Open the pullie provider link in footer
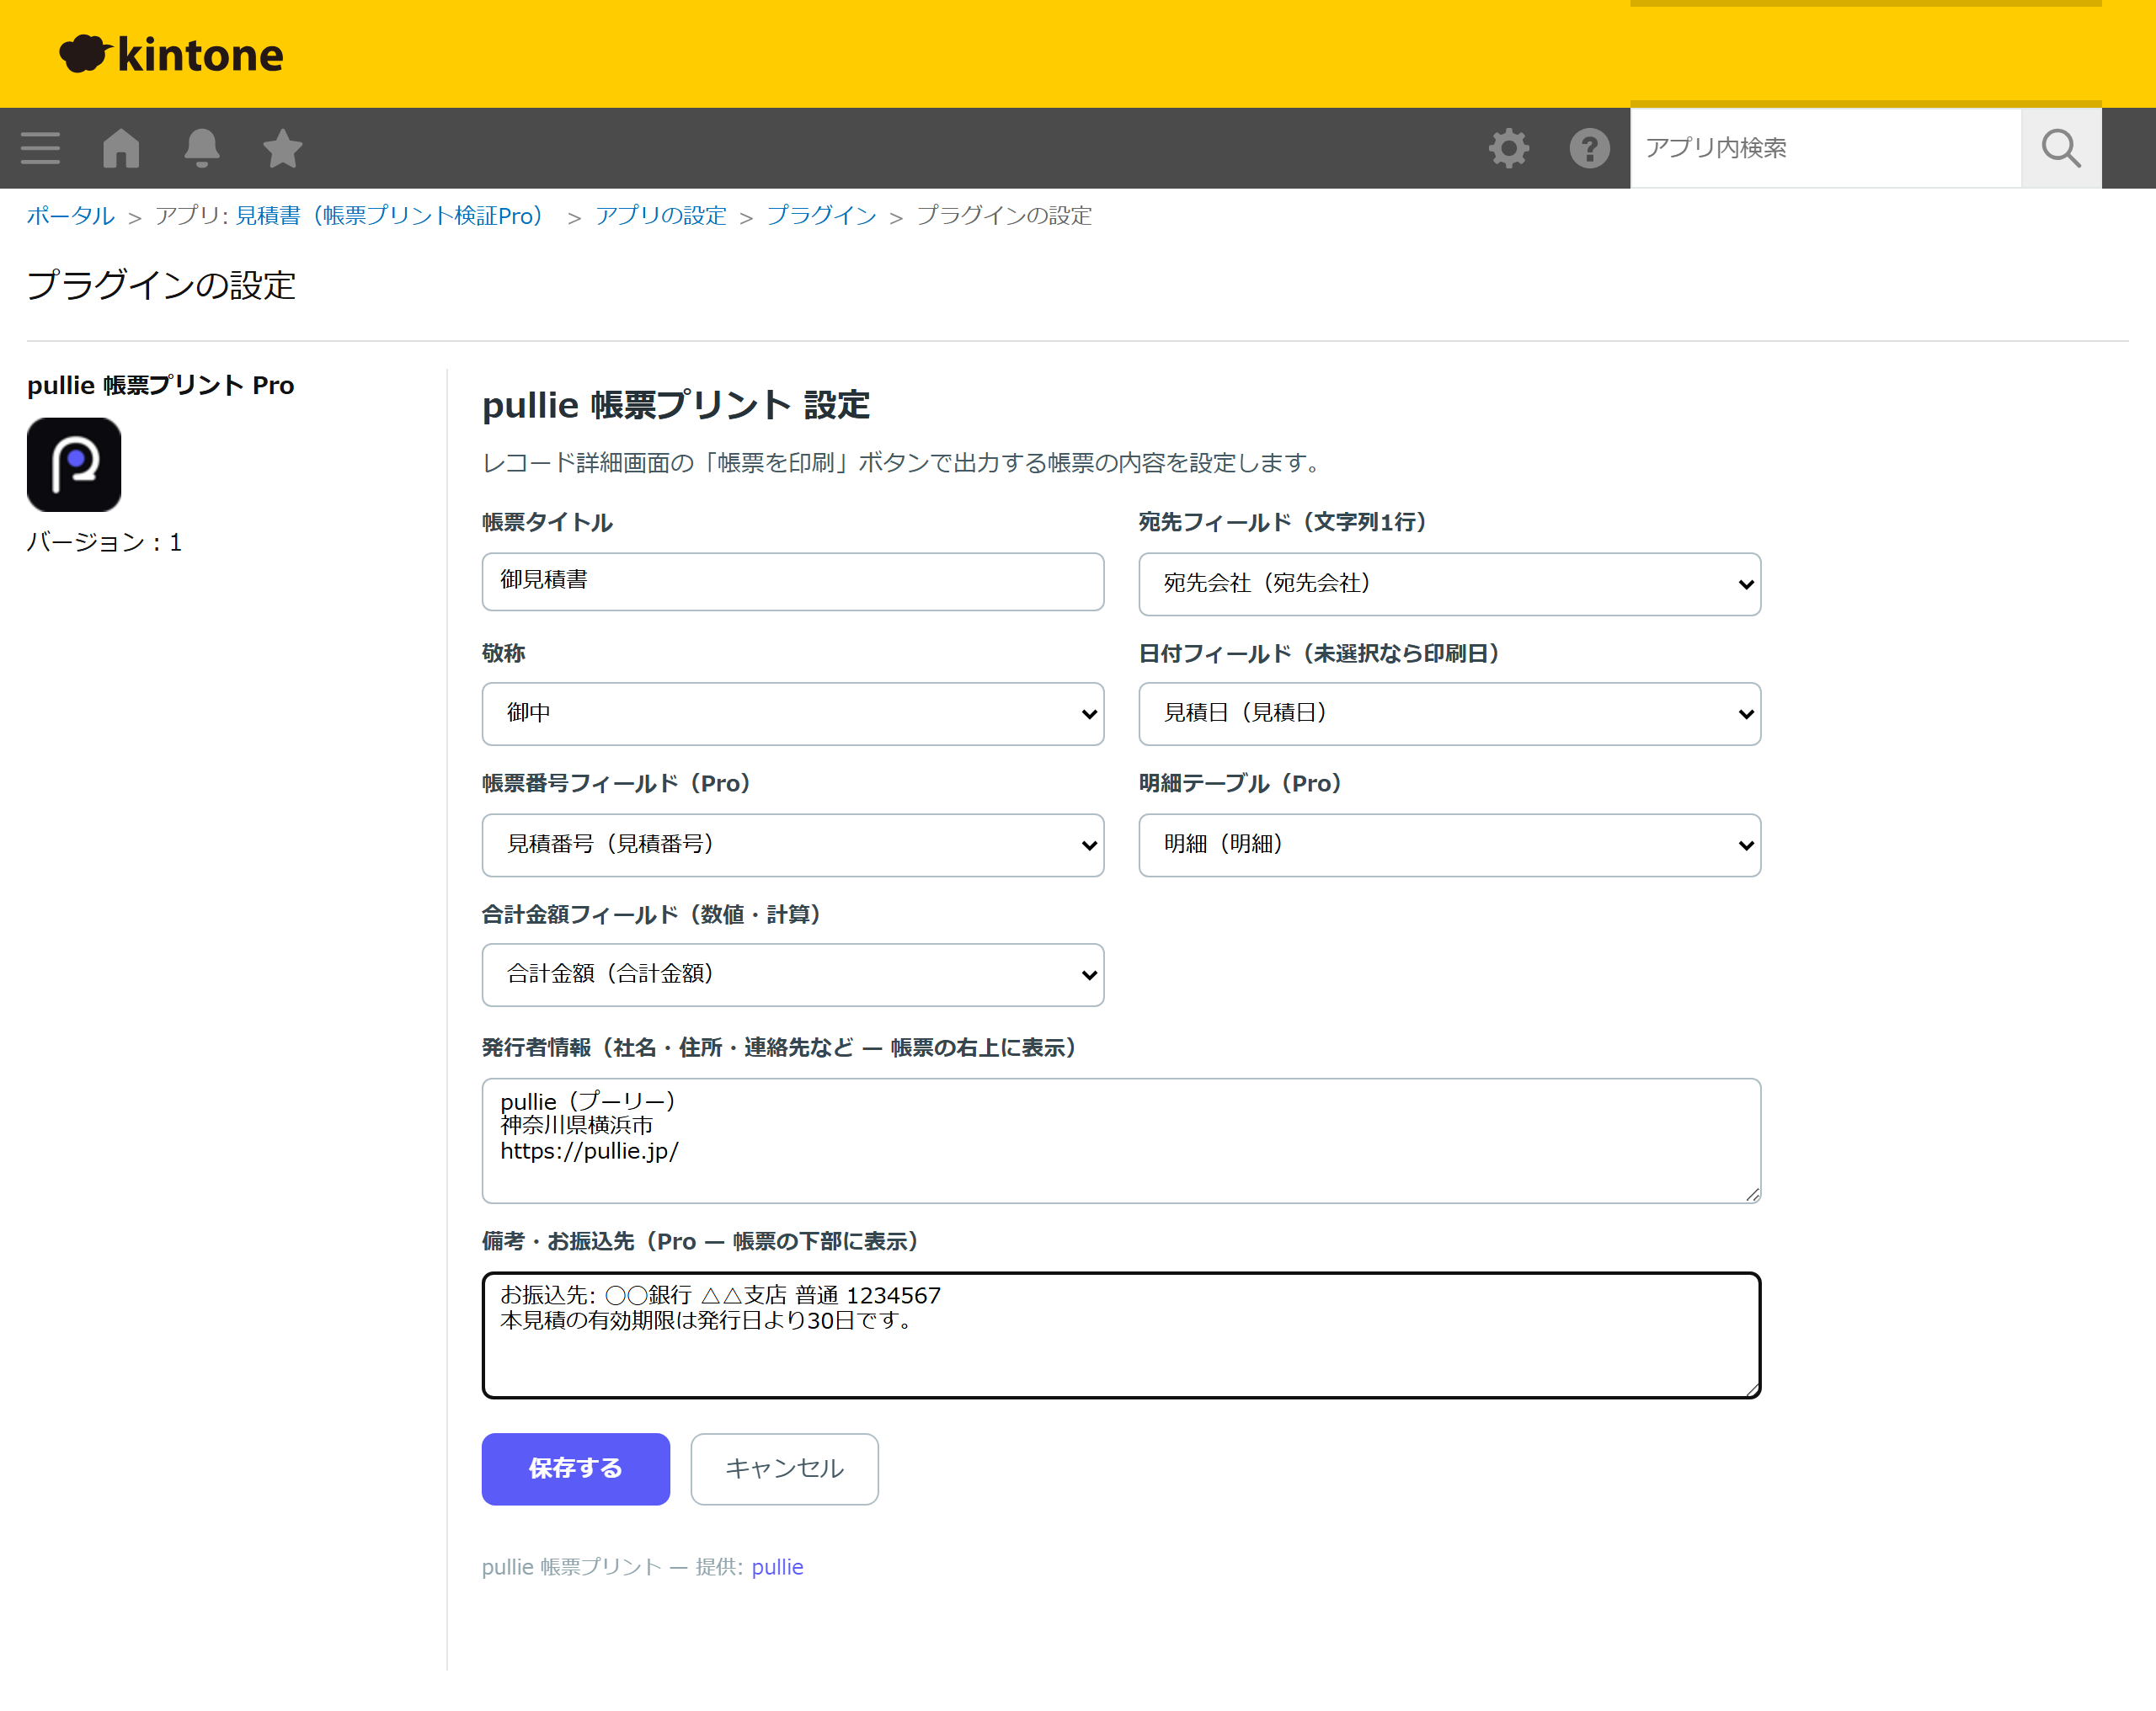Image resolution: width=2156 pixels, height=1711 pixels. pyautogui.click(x=777, y=1567)
